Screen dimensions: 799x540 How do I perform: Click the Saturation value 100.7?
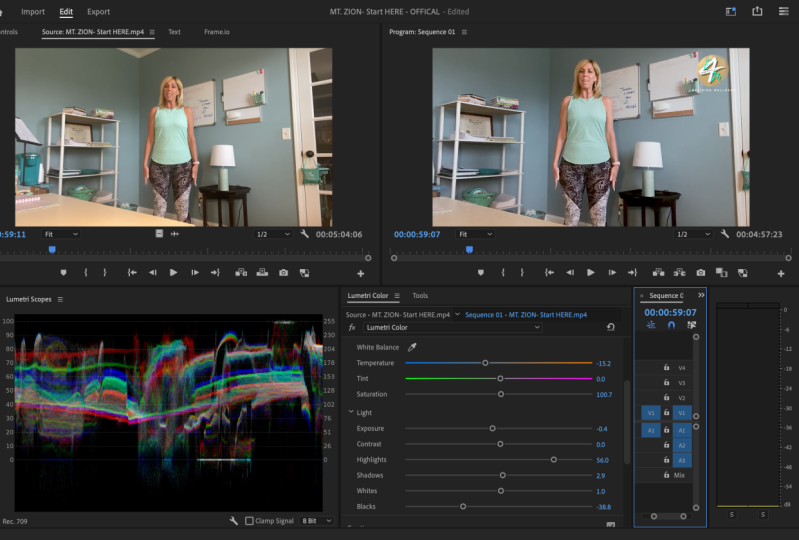pyautogui.click(x=604, y=394)
